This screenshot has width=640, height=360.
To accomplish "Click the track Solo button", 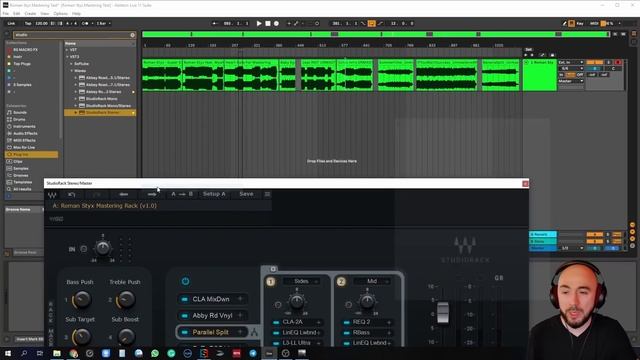I will (x=609, y=62).
